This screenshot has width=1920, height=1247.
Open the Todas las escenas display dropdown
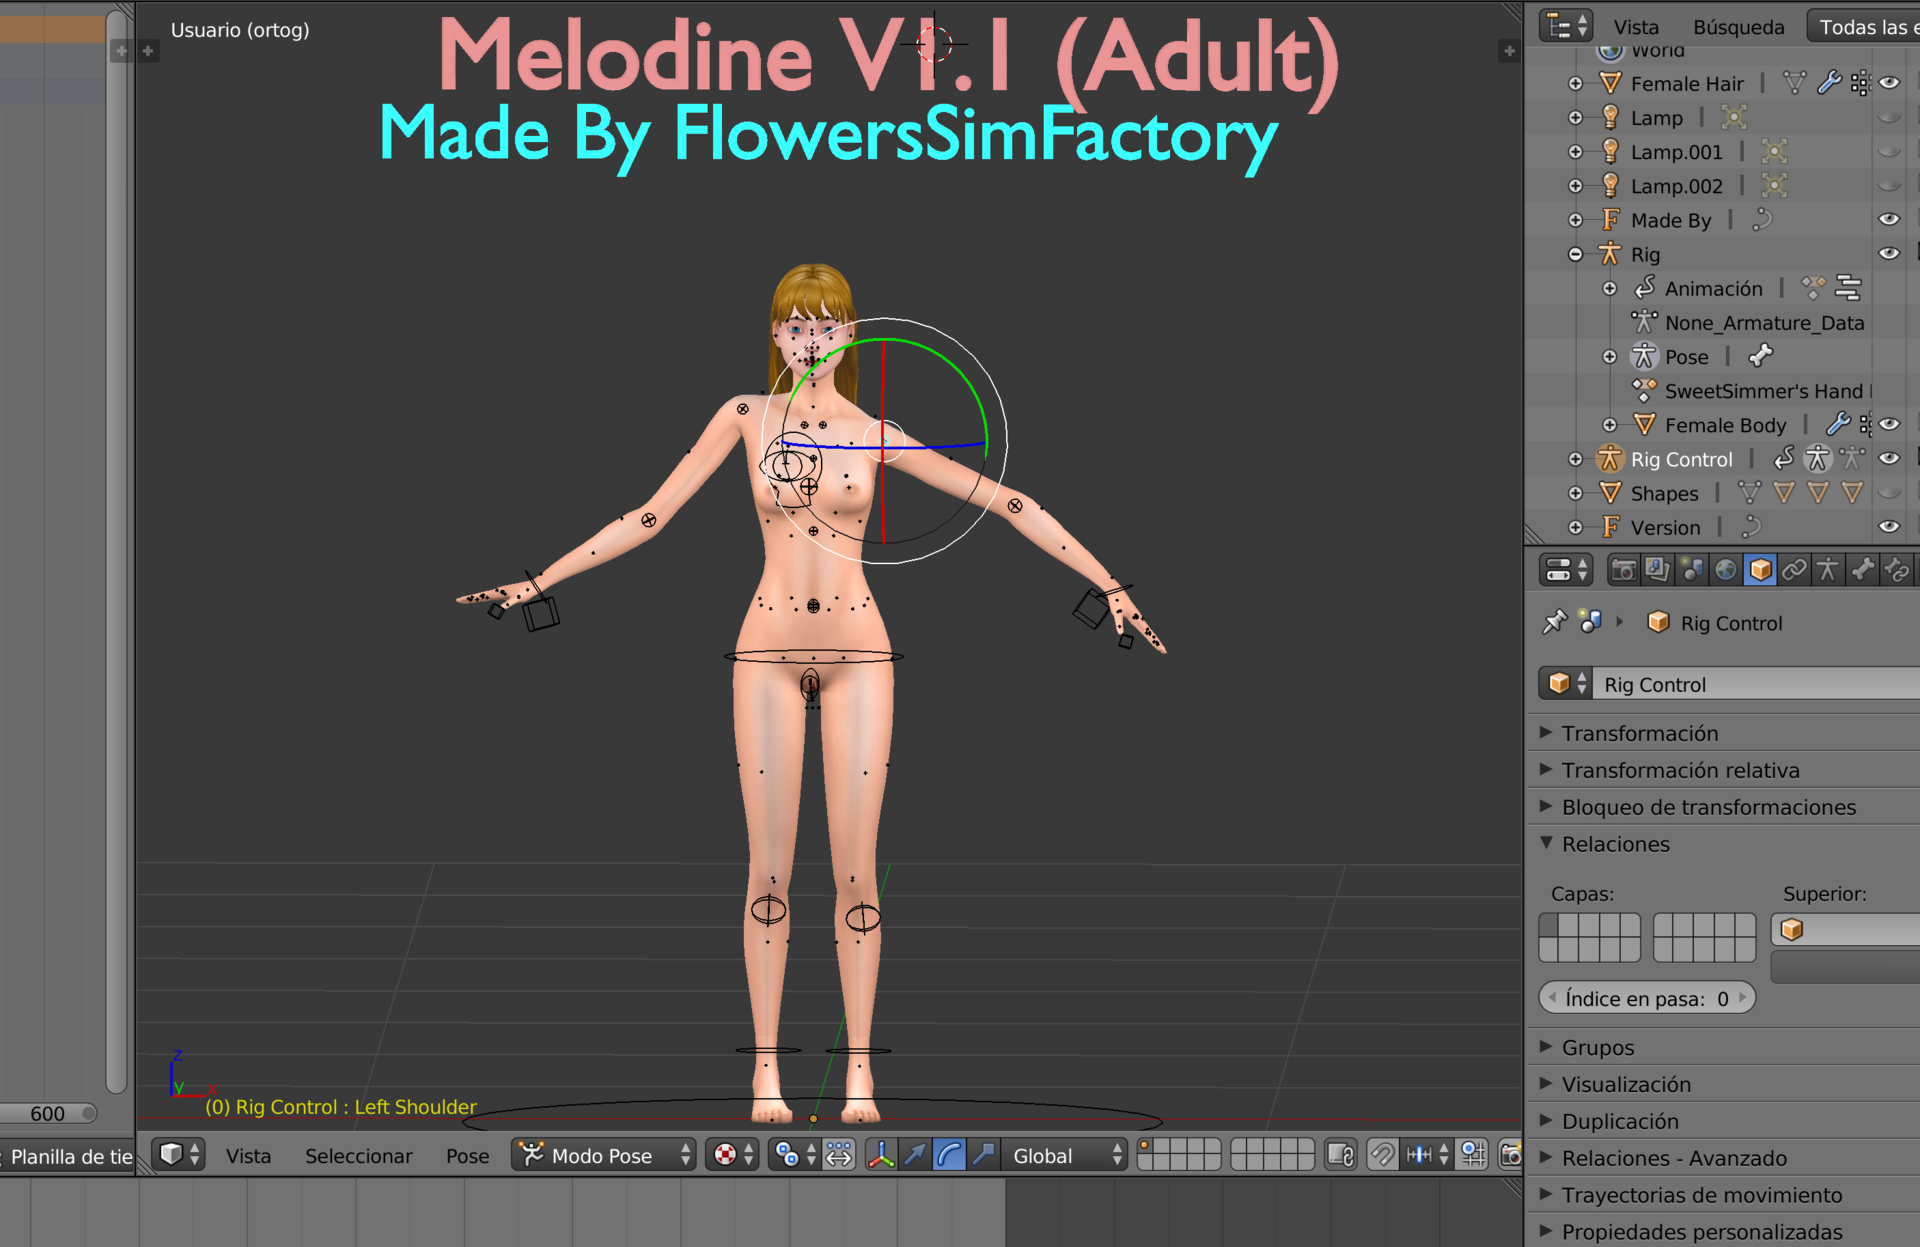pos(1864,27)
